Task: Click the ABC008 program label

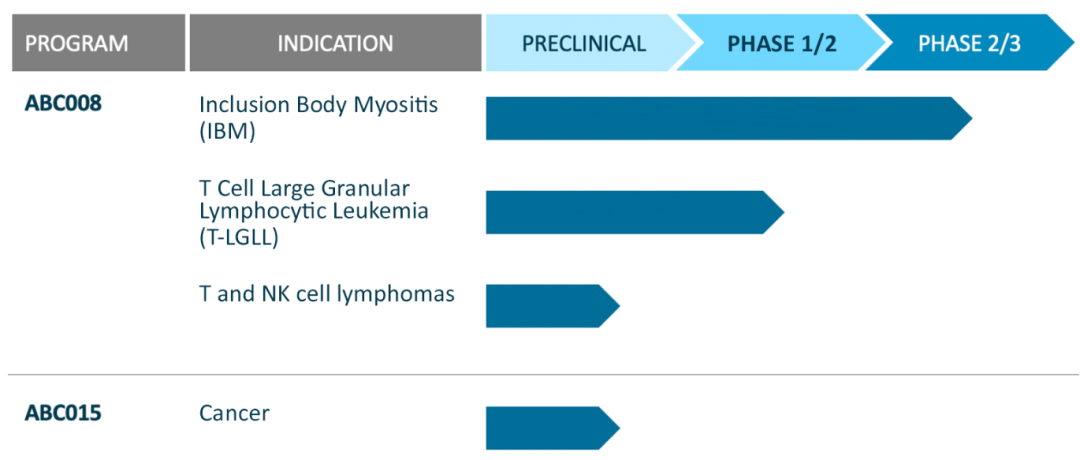Action: (63, 103)
